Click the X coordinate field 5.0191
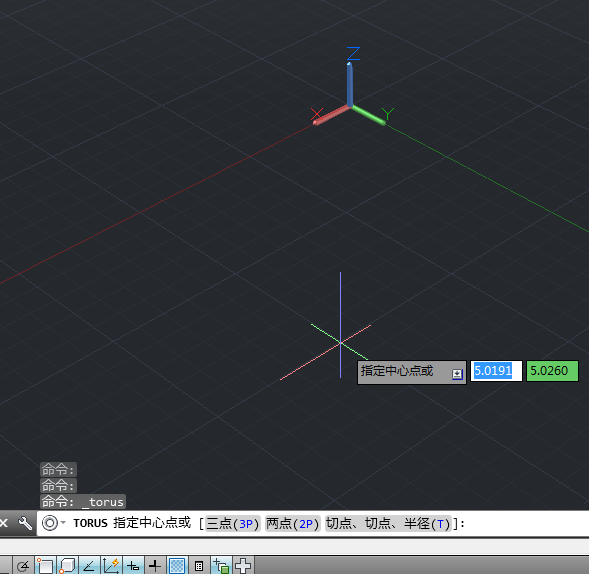 (x=496, y=371)
